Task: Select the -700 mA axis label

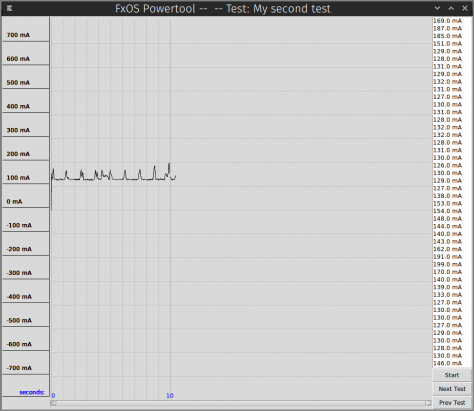Action: [19, 368]
